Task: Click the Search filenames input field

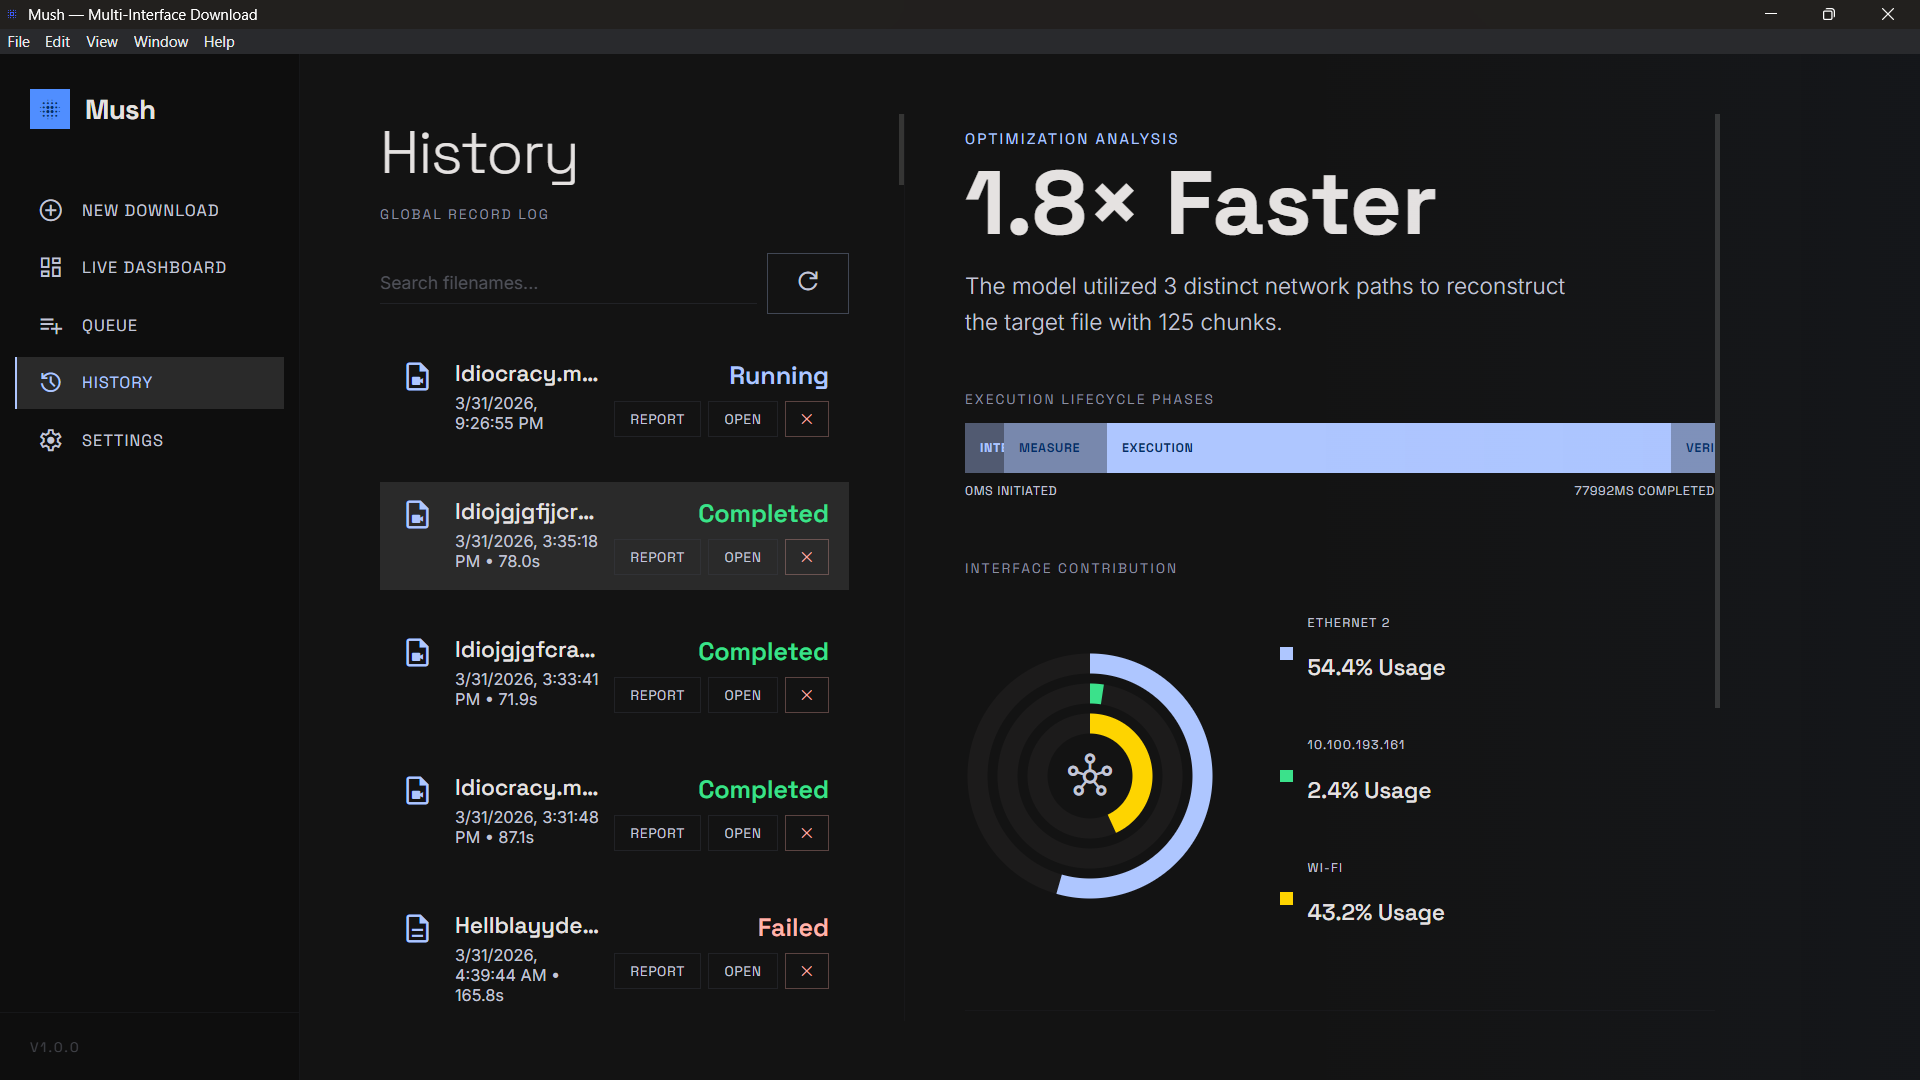Action: click(x=566, y=283)
